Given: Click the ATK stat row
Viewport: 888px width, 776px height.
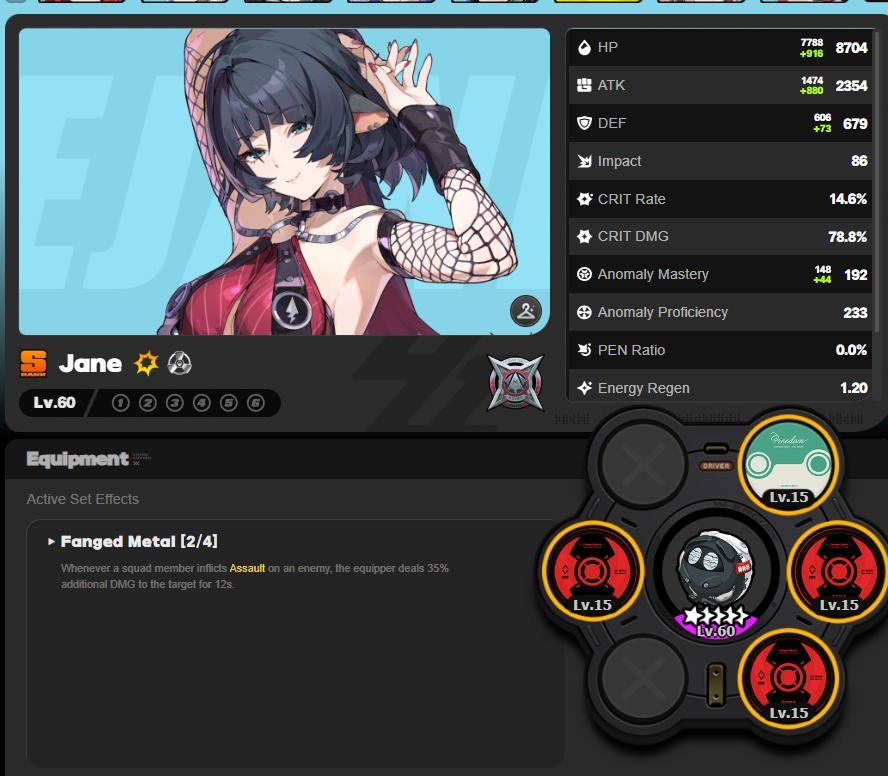Looking at the screenshot, I should (720, 86).
